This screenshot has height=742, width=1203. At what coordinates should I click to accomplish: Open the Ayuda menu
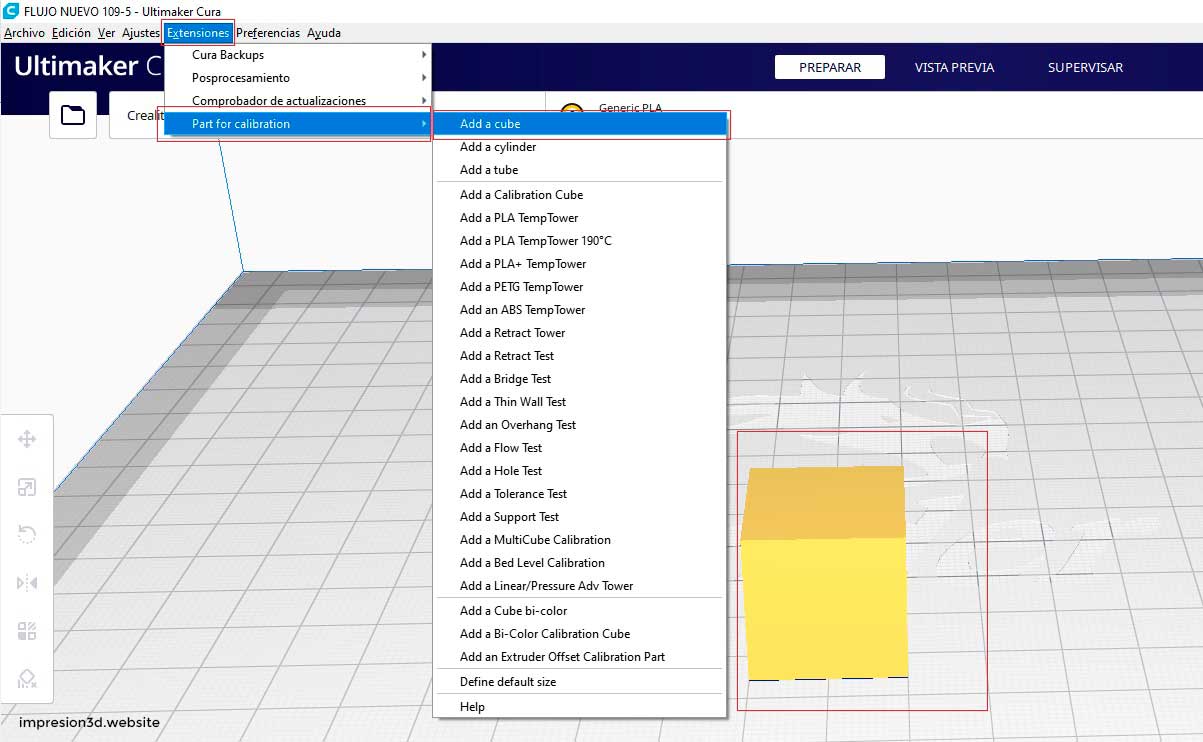pos(324,33)
